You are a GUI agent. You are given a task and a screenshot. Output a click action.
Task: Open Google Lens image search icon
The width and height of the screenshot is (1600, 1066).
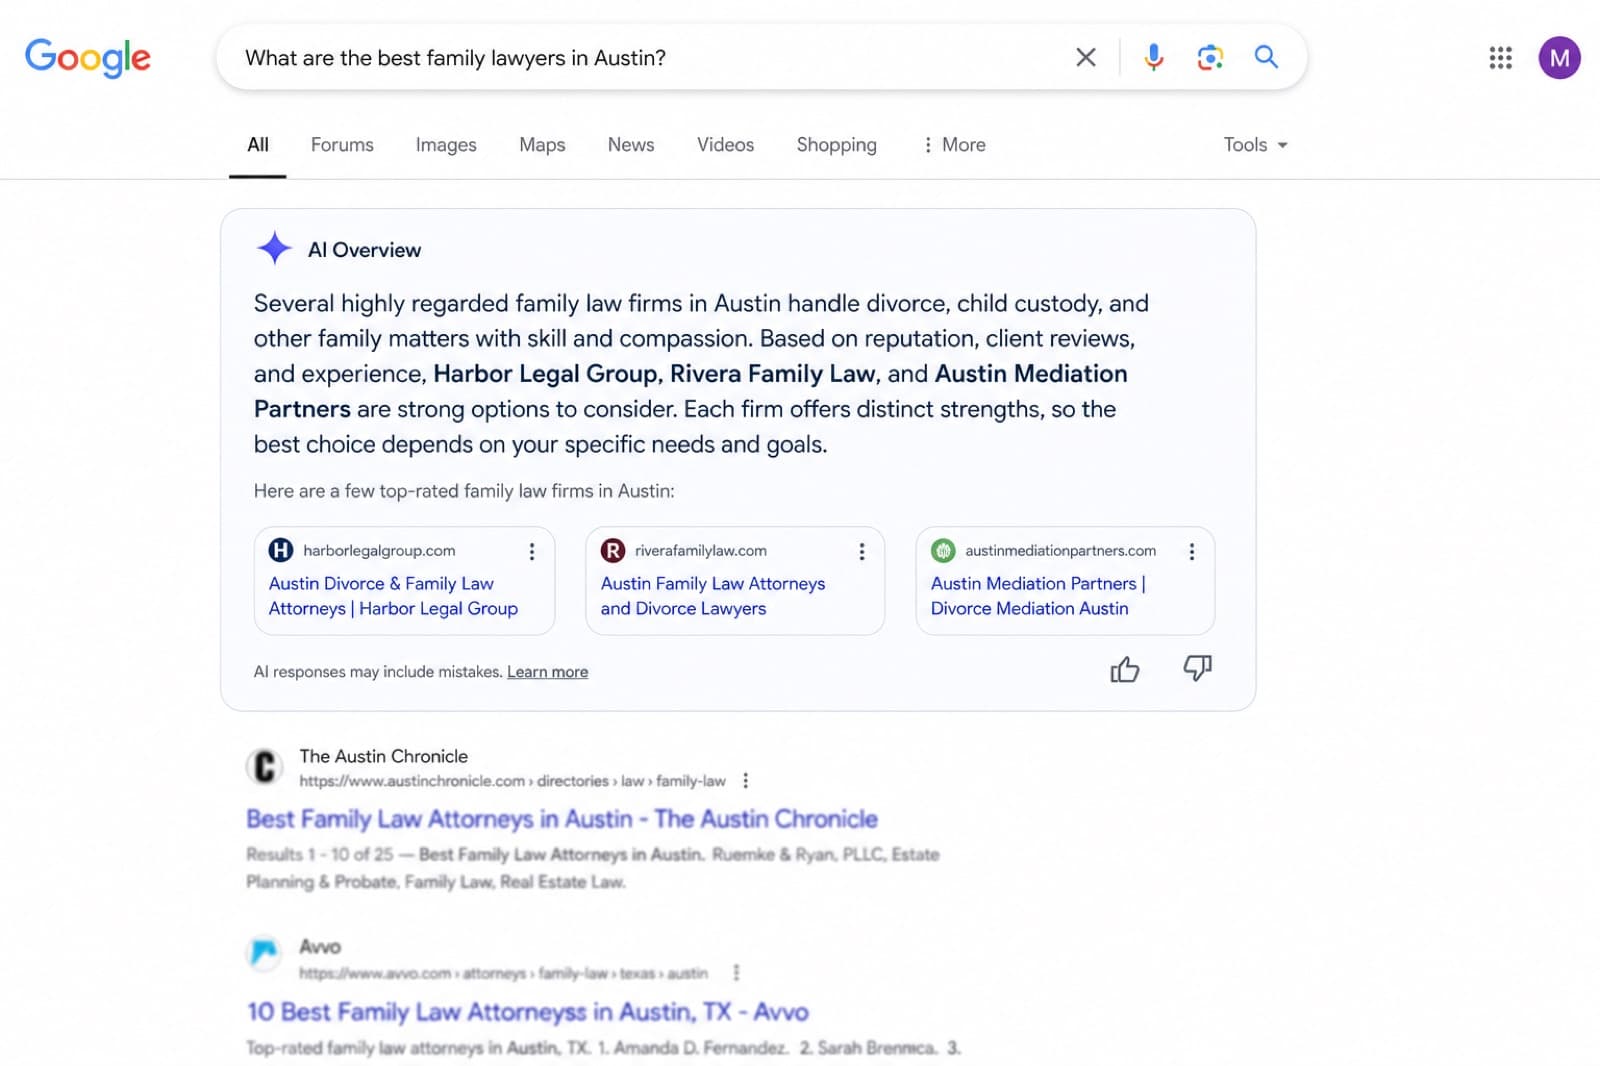click(1210, 57)
